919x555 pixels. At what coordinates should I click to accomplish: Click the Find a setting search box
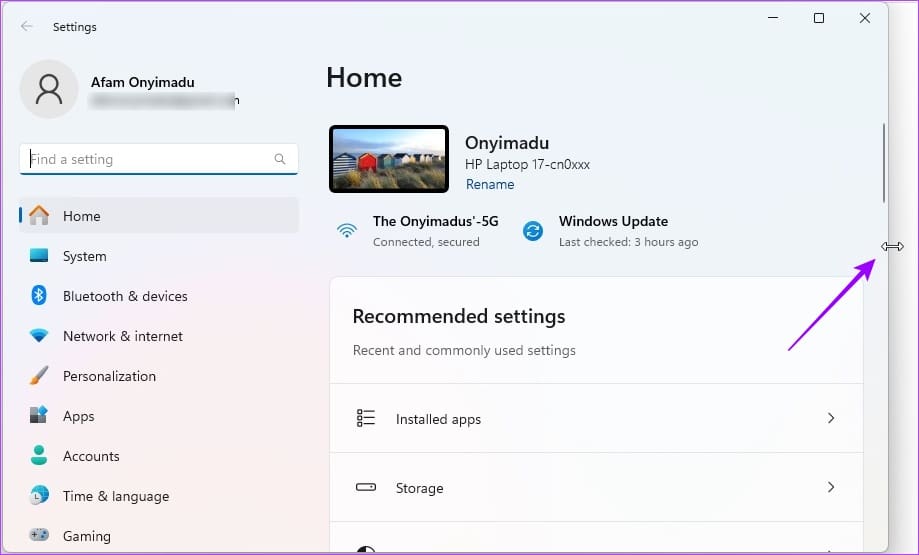pyautogui.click(x=159, y=159)
